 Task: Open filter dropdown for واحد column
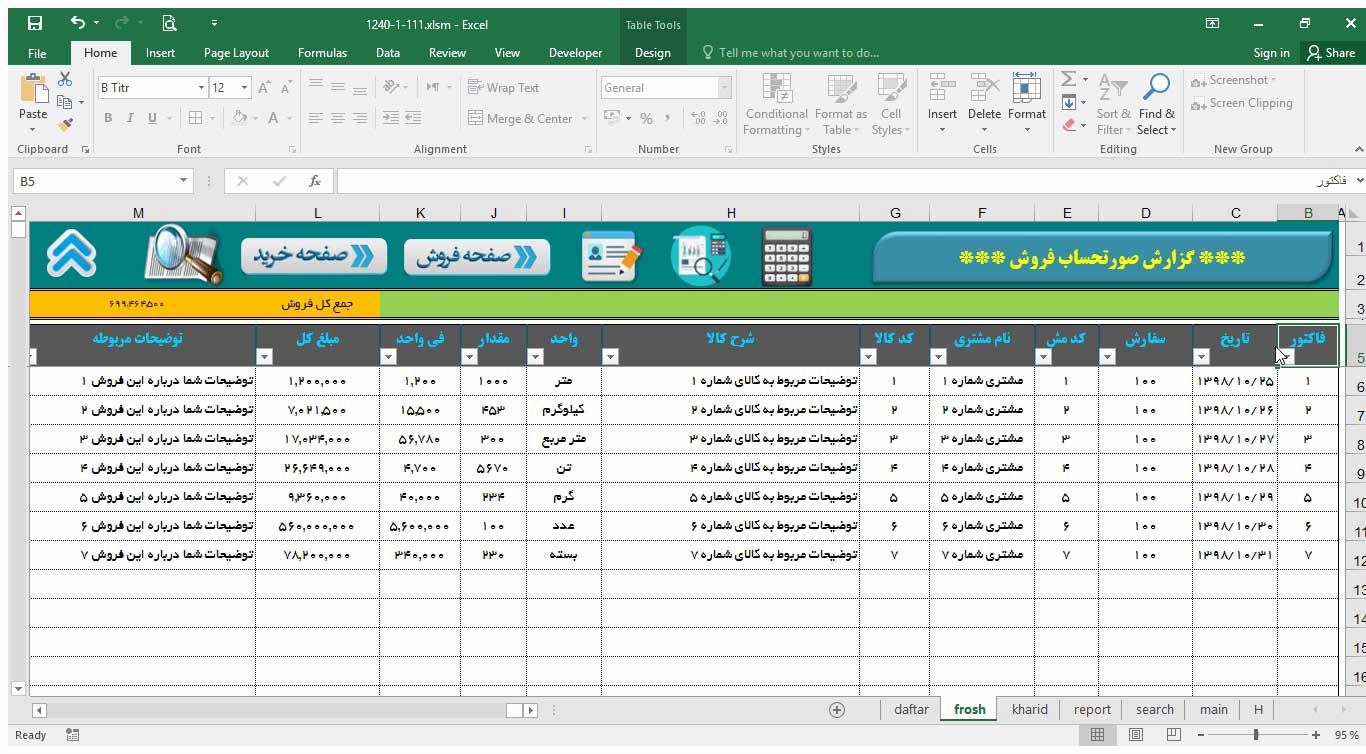pos(535,357)
